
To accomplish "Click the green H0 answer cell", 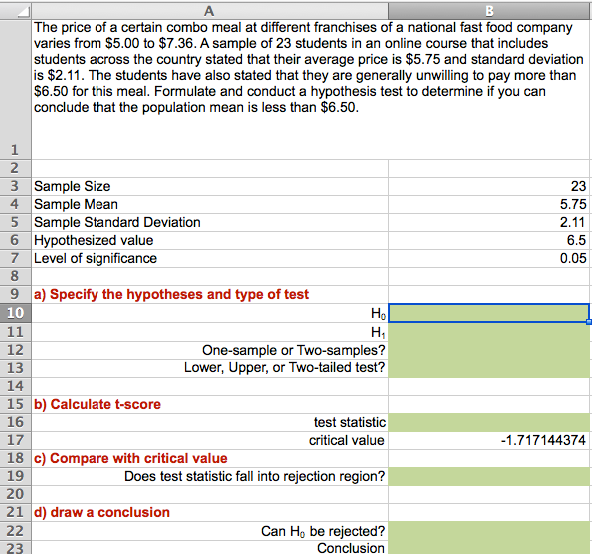I will tap(489, 313).
